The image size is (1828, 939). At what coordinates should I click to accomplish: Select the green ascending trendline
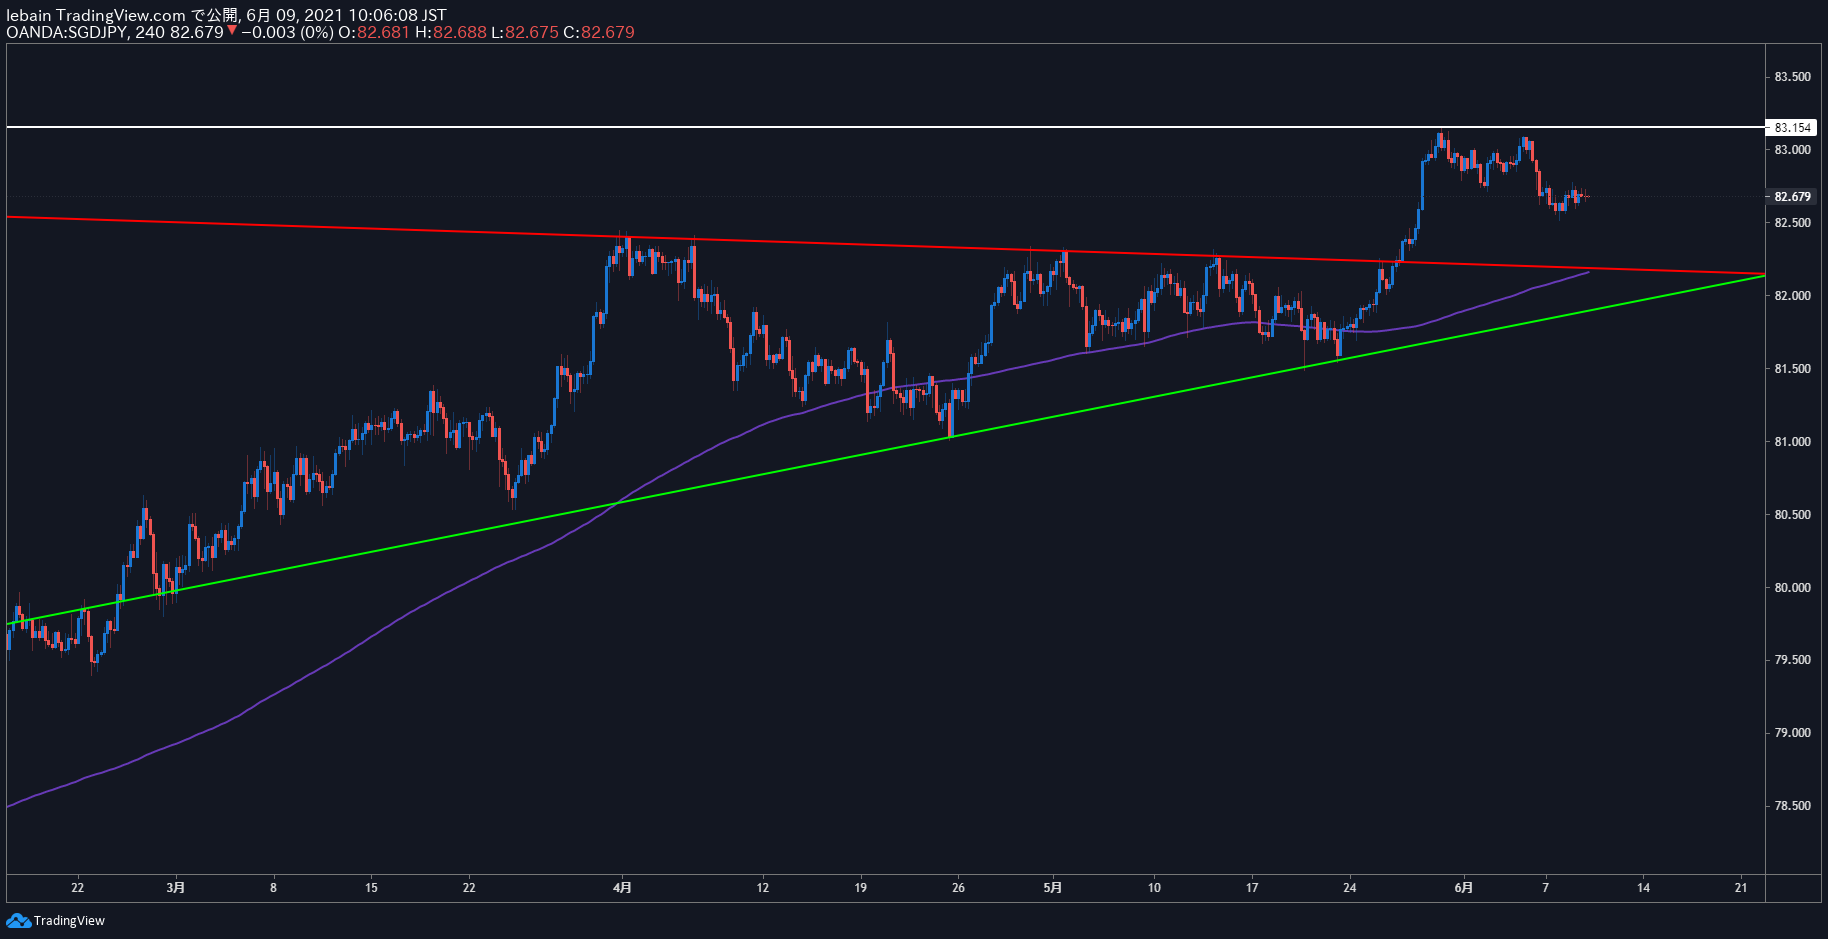click(885, 449)
